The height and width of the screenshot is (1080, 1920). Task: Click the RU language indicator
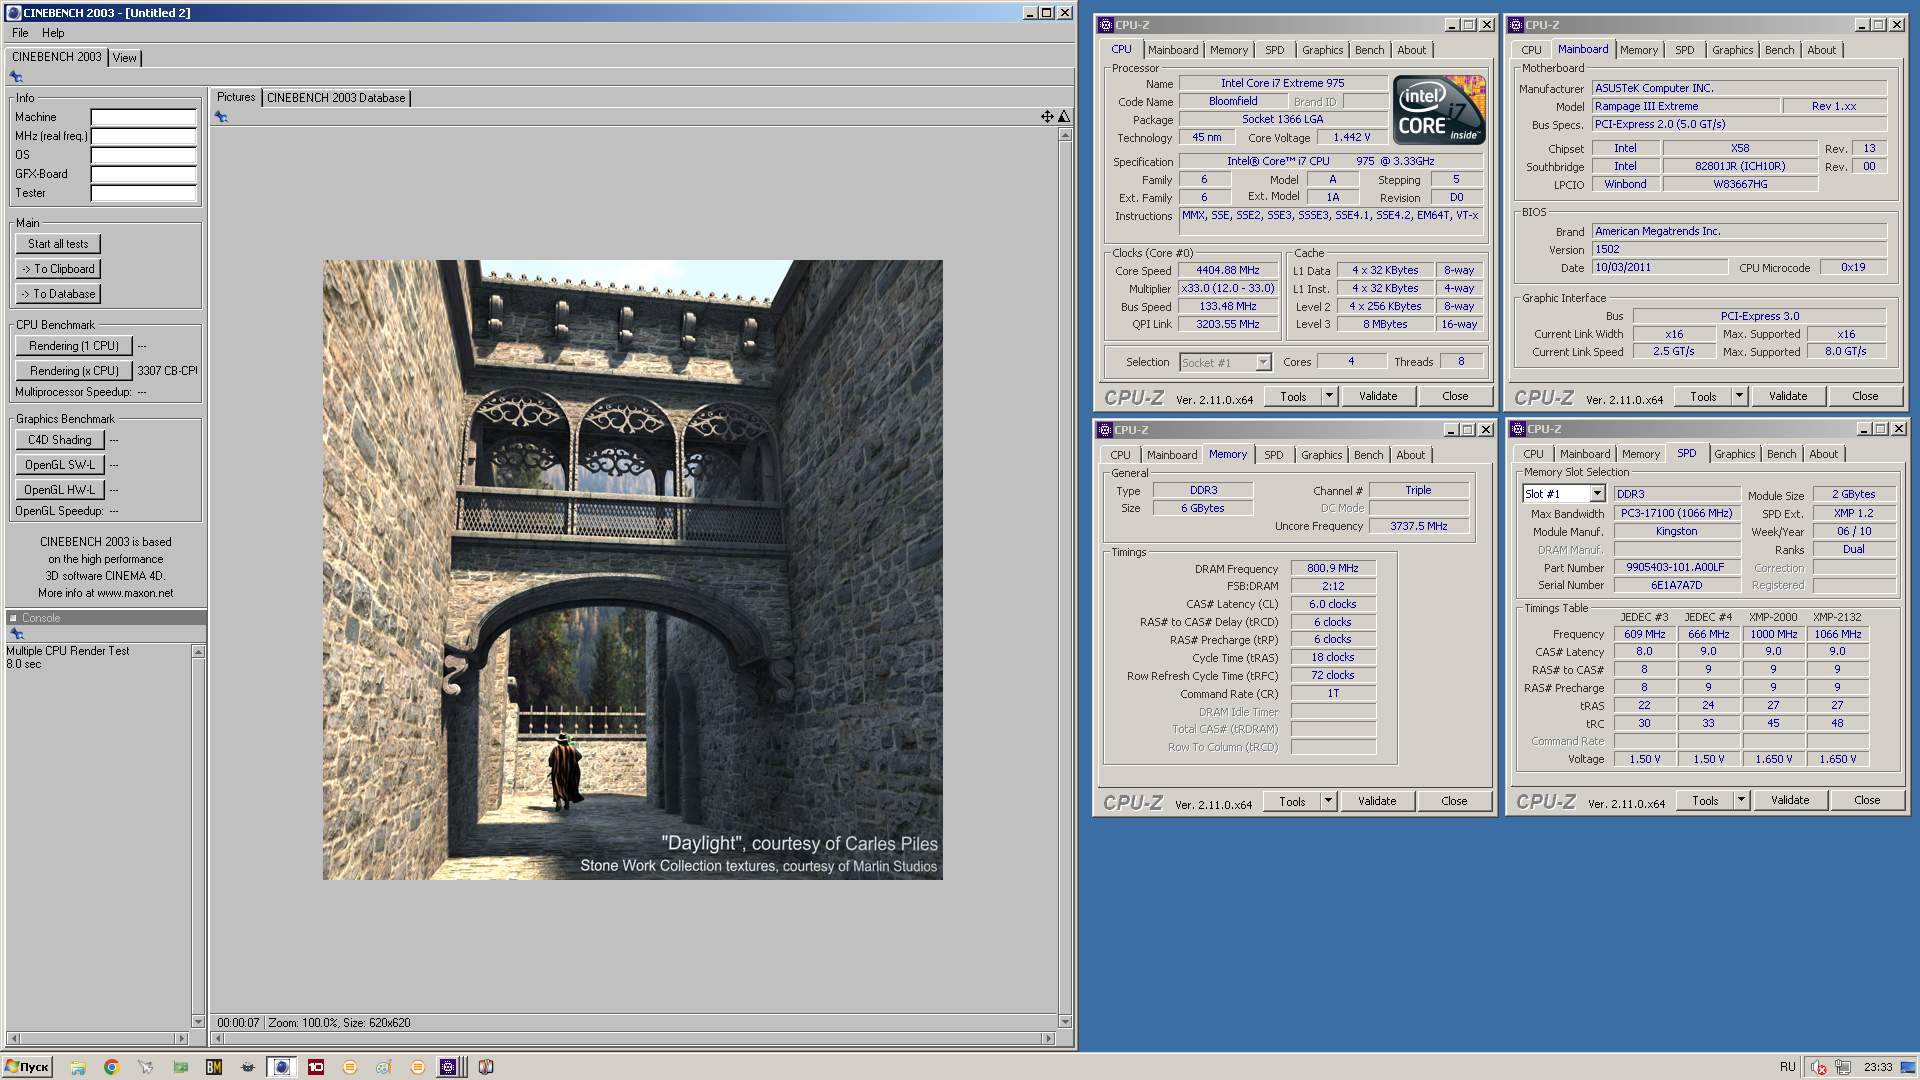coord(1787,1067)
